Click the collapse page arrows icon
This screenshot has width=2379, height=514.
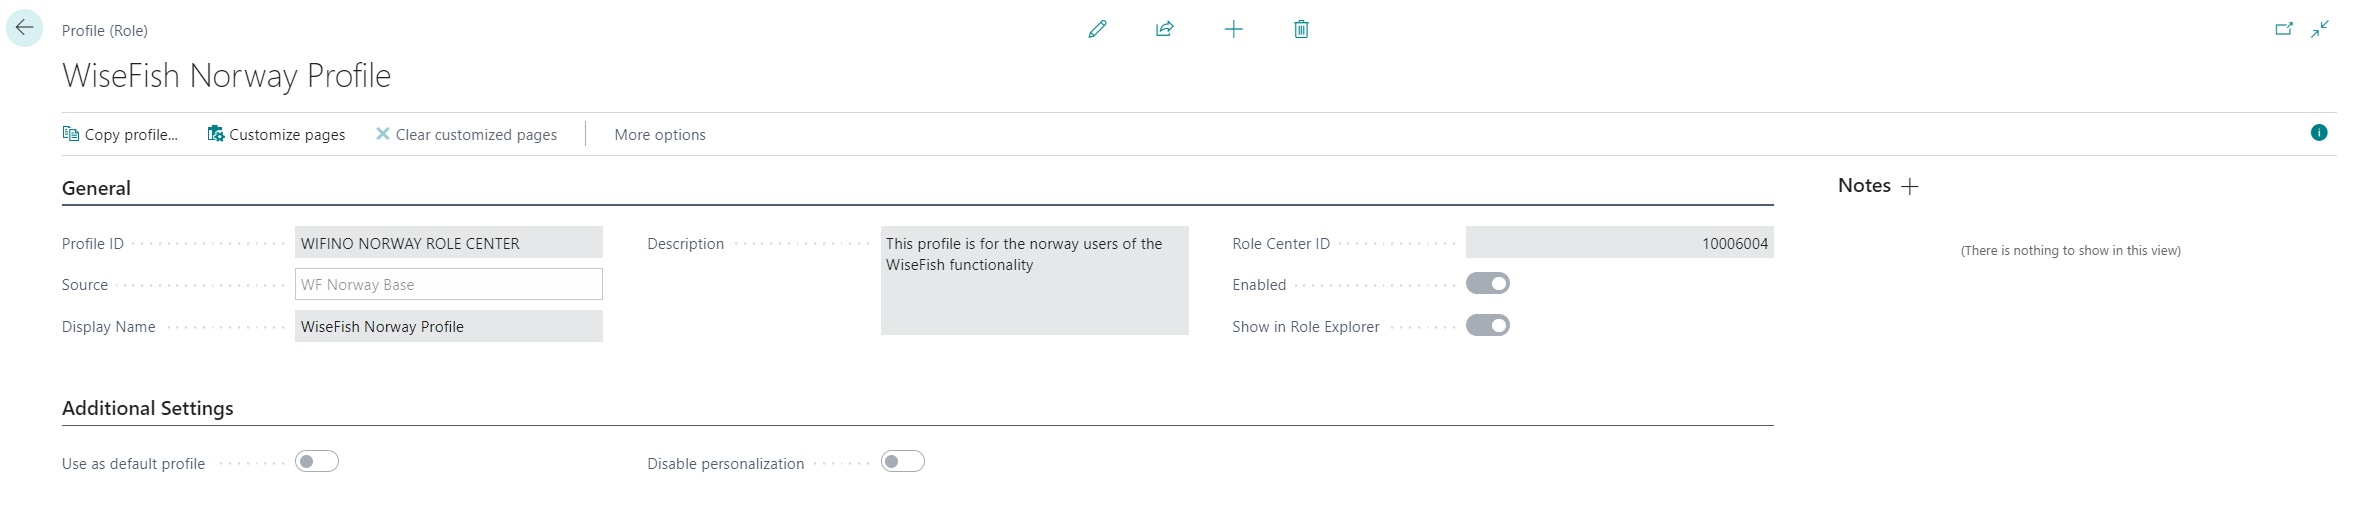pyautogui.click(x=2320, y=29)
